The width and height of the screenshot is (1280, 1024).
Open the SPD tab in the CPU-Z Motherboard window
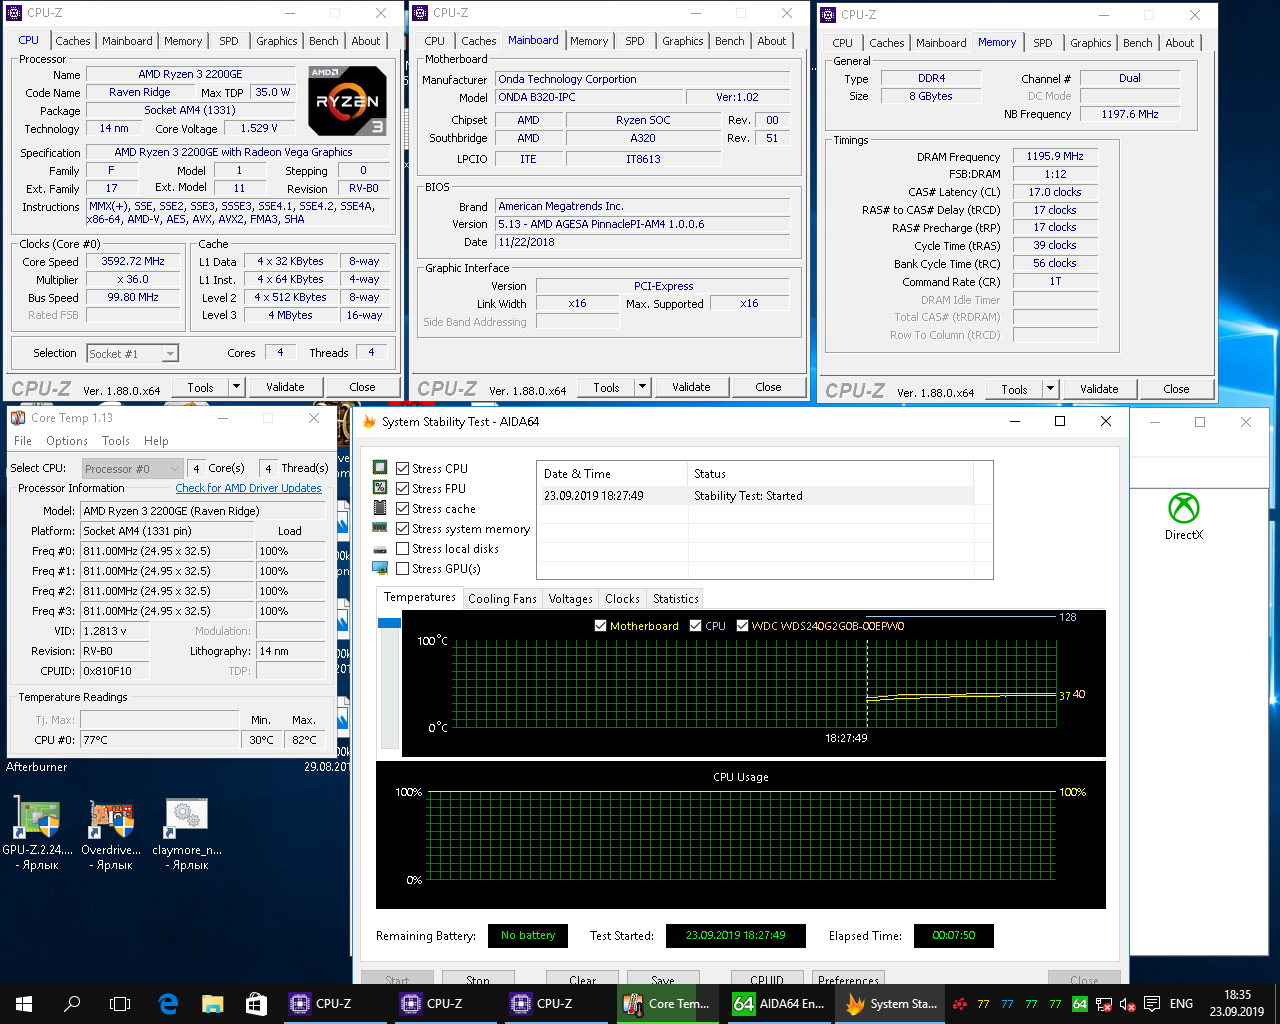click(635, 41)
